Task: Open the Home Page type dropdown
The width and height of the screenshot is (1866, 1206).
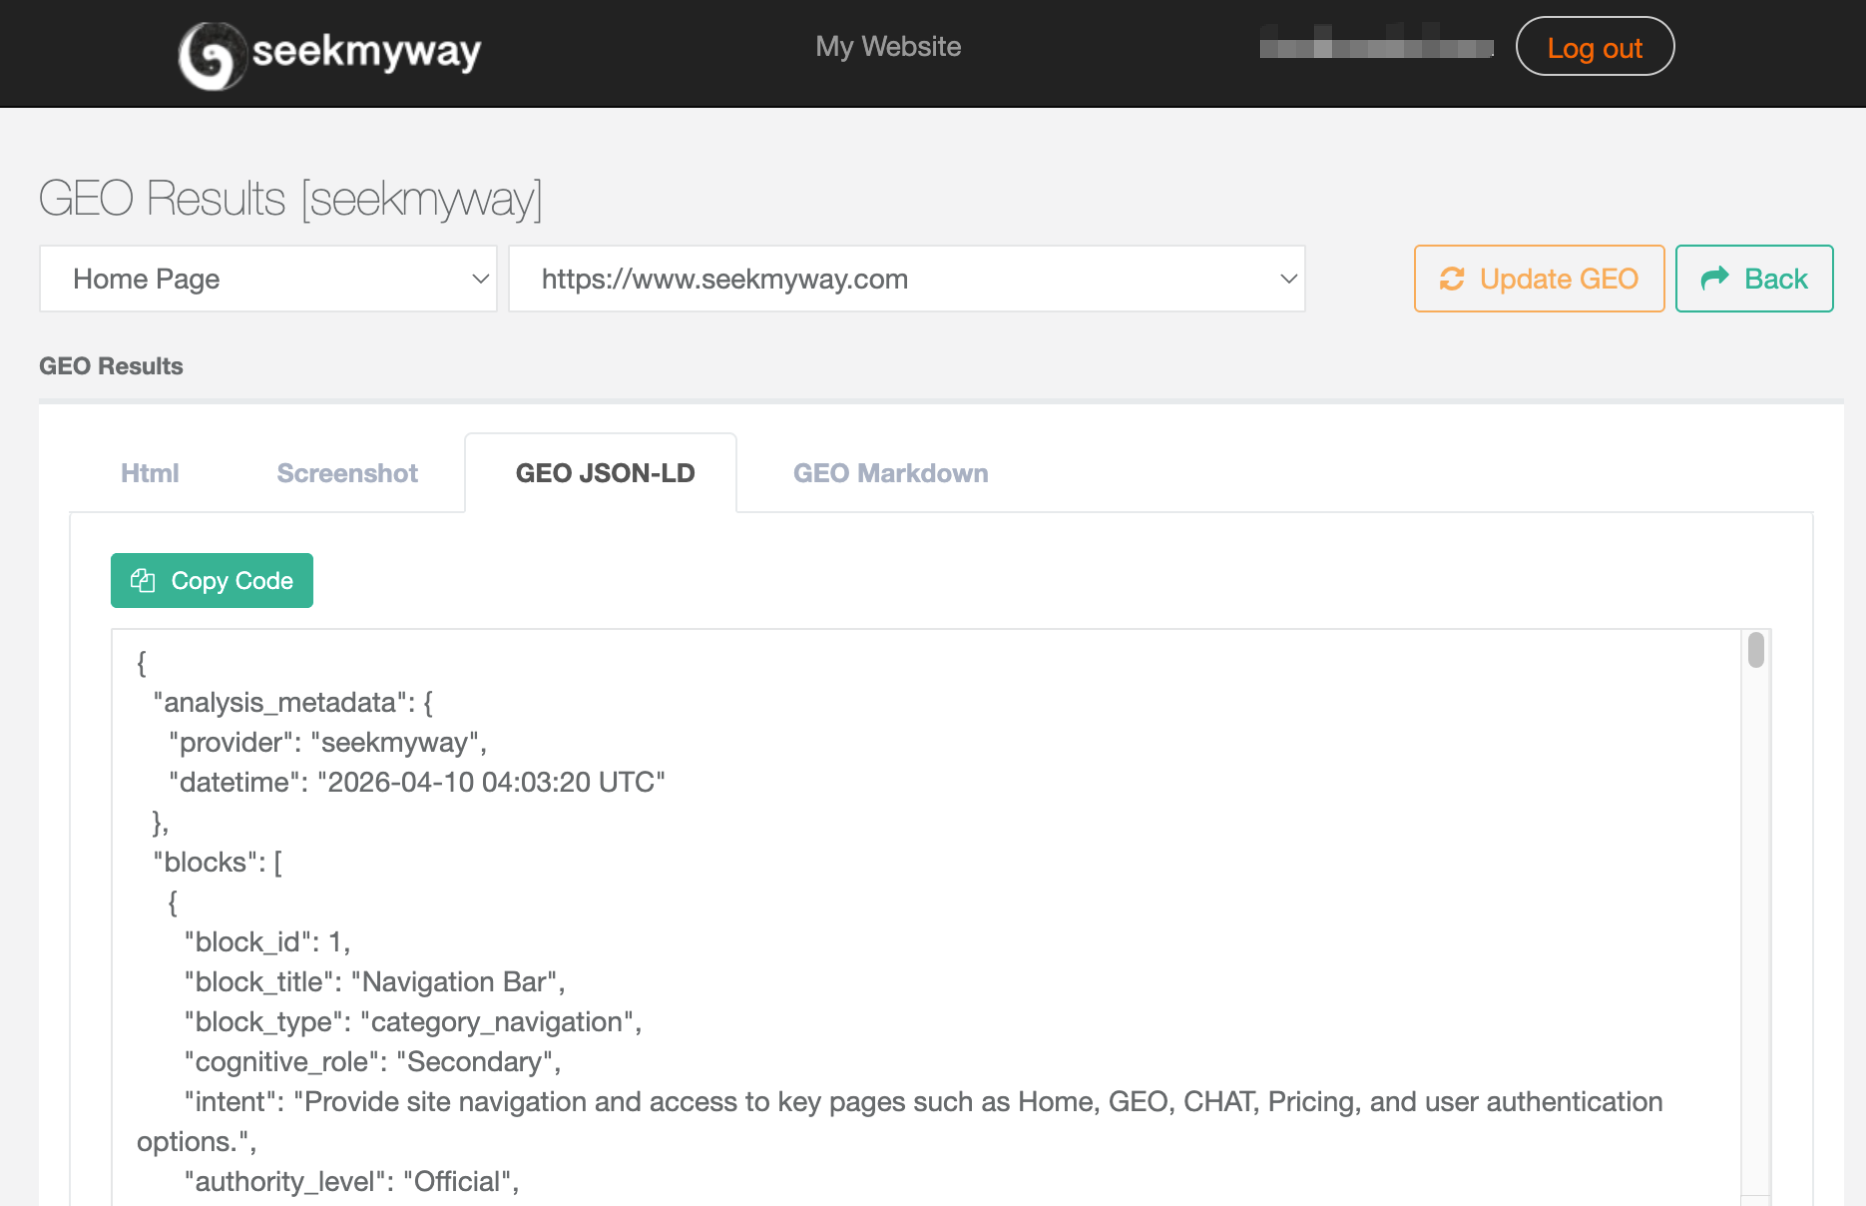Action: coord(268,279)
